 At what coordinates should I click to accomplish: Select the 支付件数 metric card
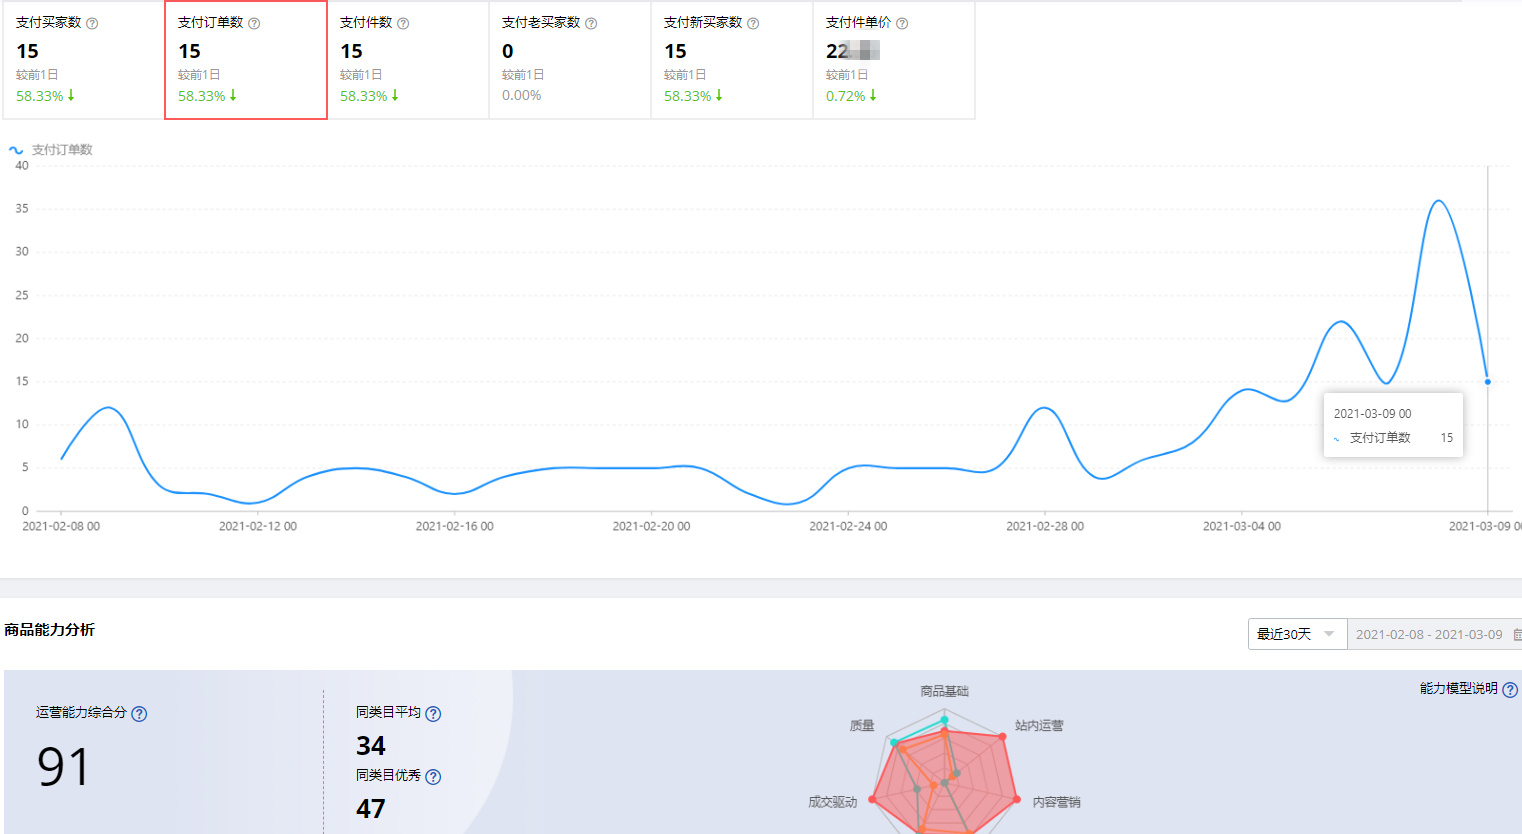(x=408, y=60)
